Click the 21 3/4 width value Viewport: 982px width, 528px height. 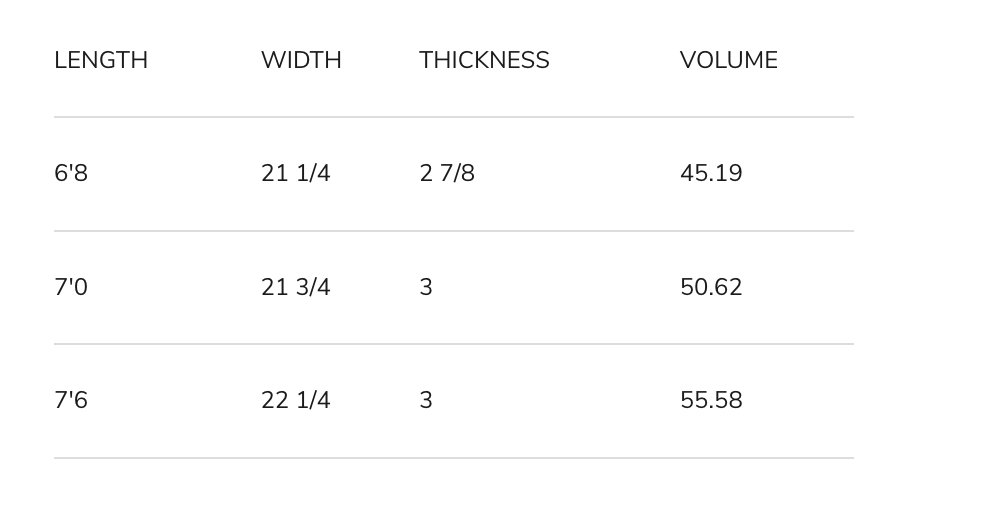(x=296, y=287)
